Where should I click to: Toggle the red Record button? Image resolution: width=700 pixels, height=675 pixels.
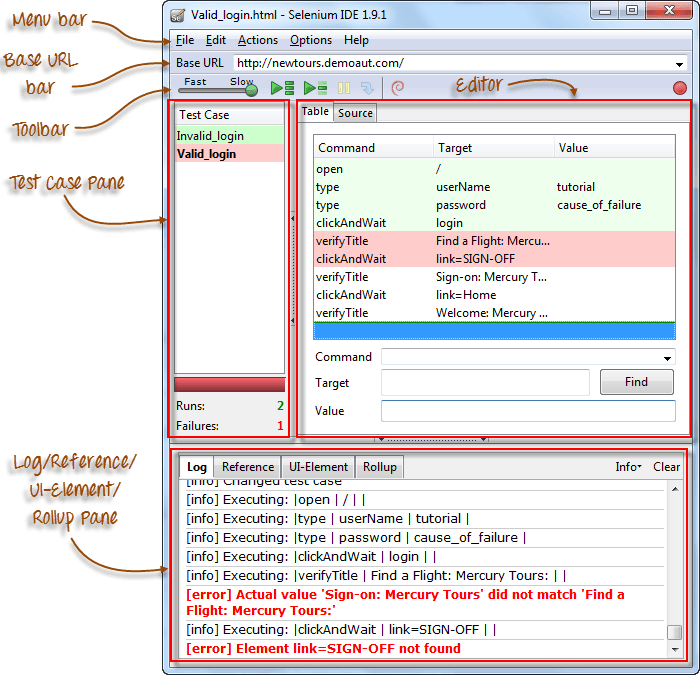coord(680,88)
